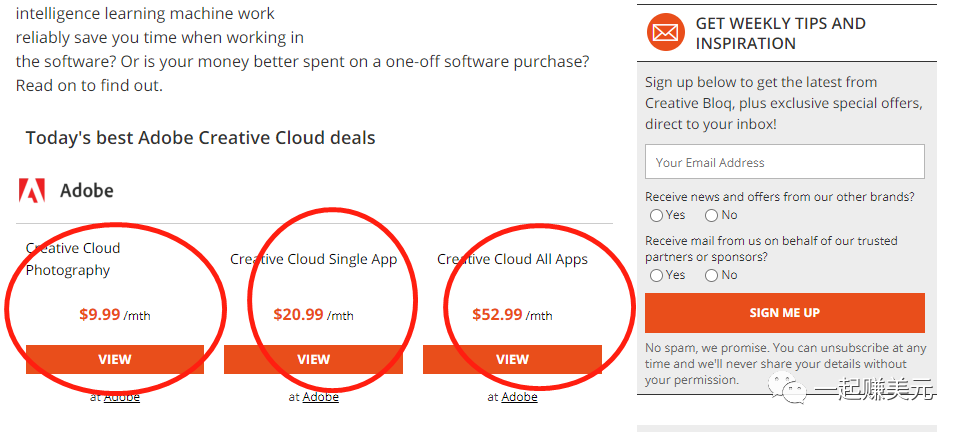
Task: Click the Creative Cloud Photography title
Action: point(73,259)
